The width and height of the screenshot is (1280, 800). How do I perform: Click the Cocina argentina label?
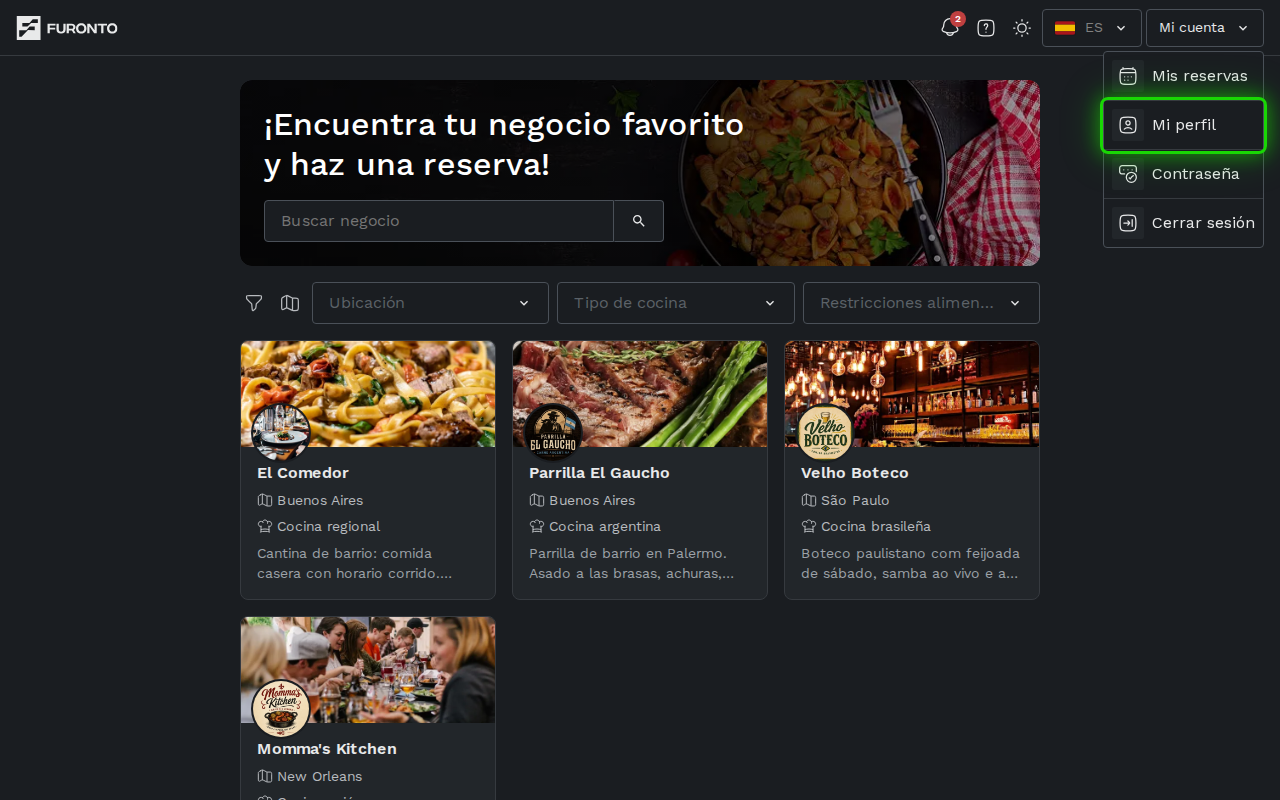point(605,526)
